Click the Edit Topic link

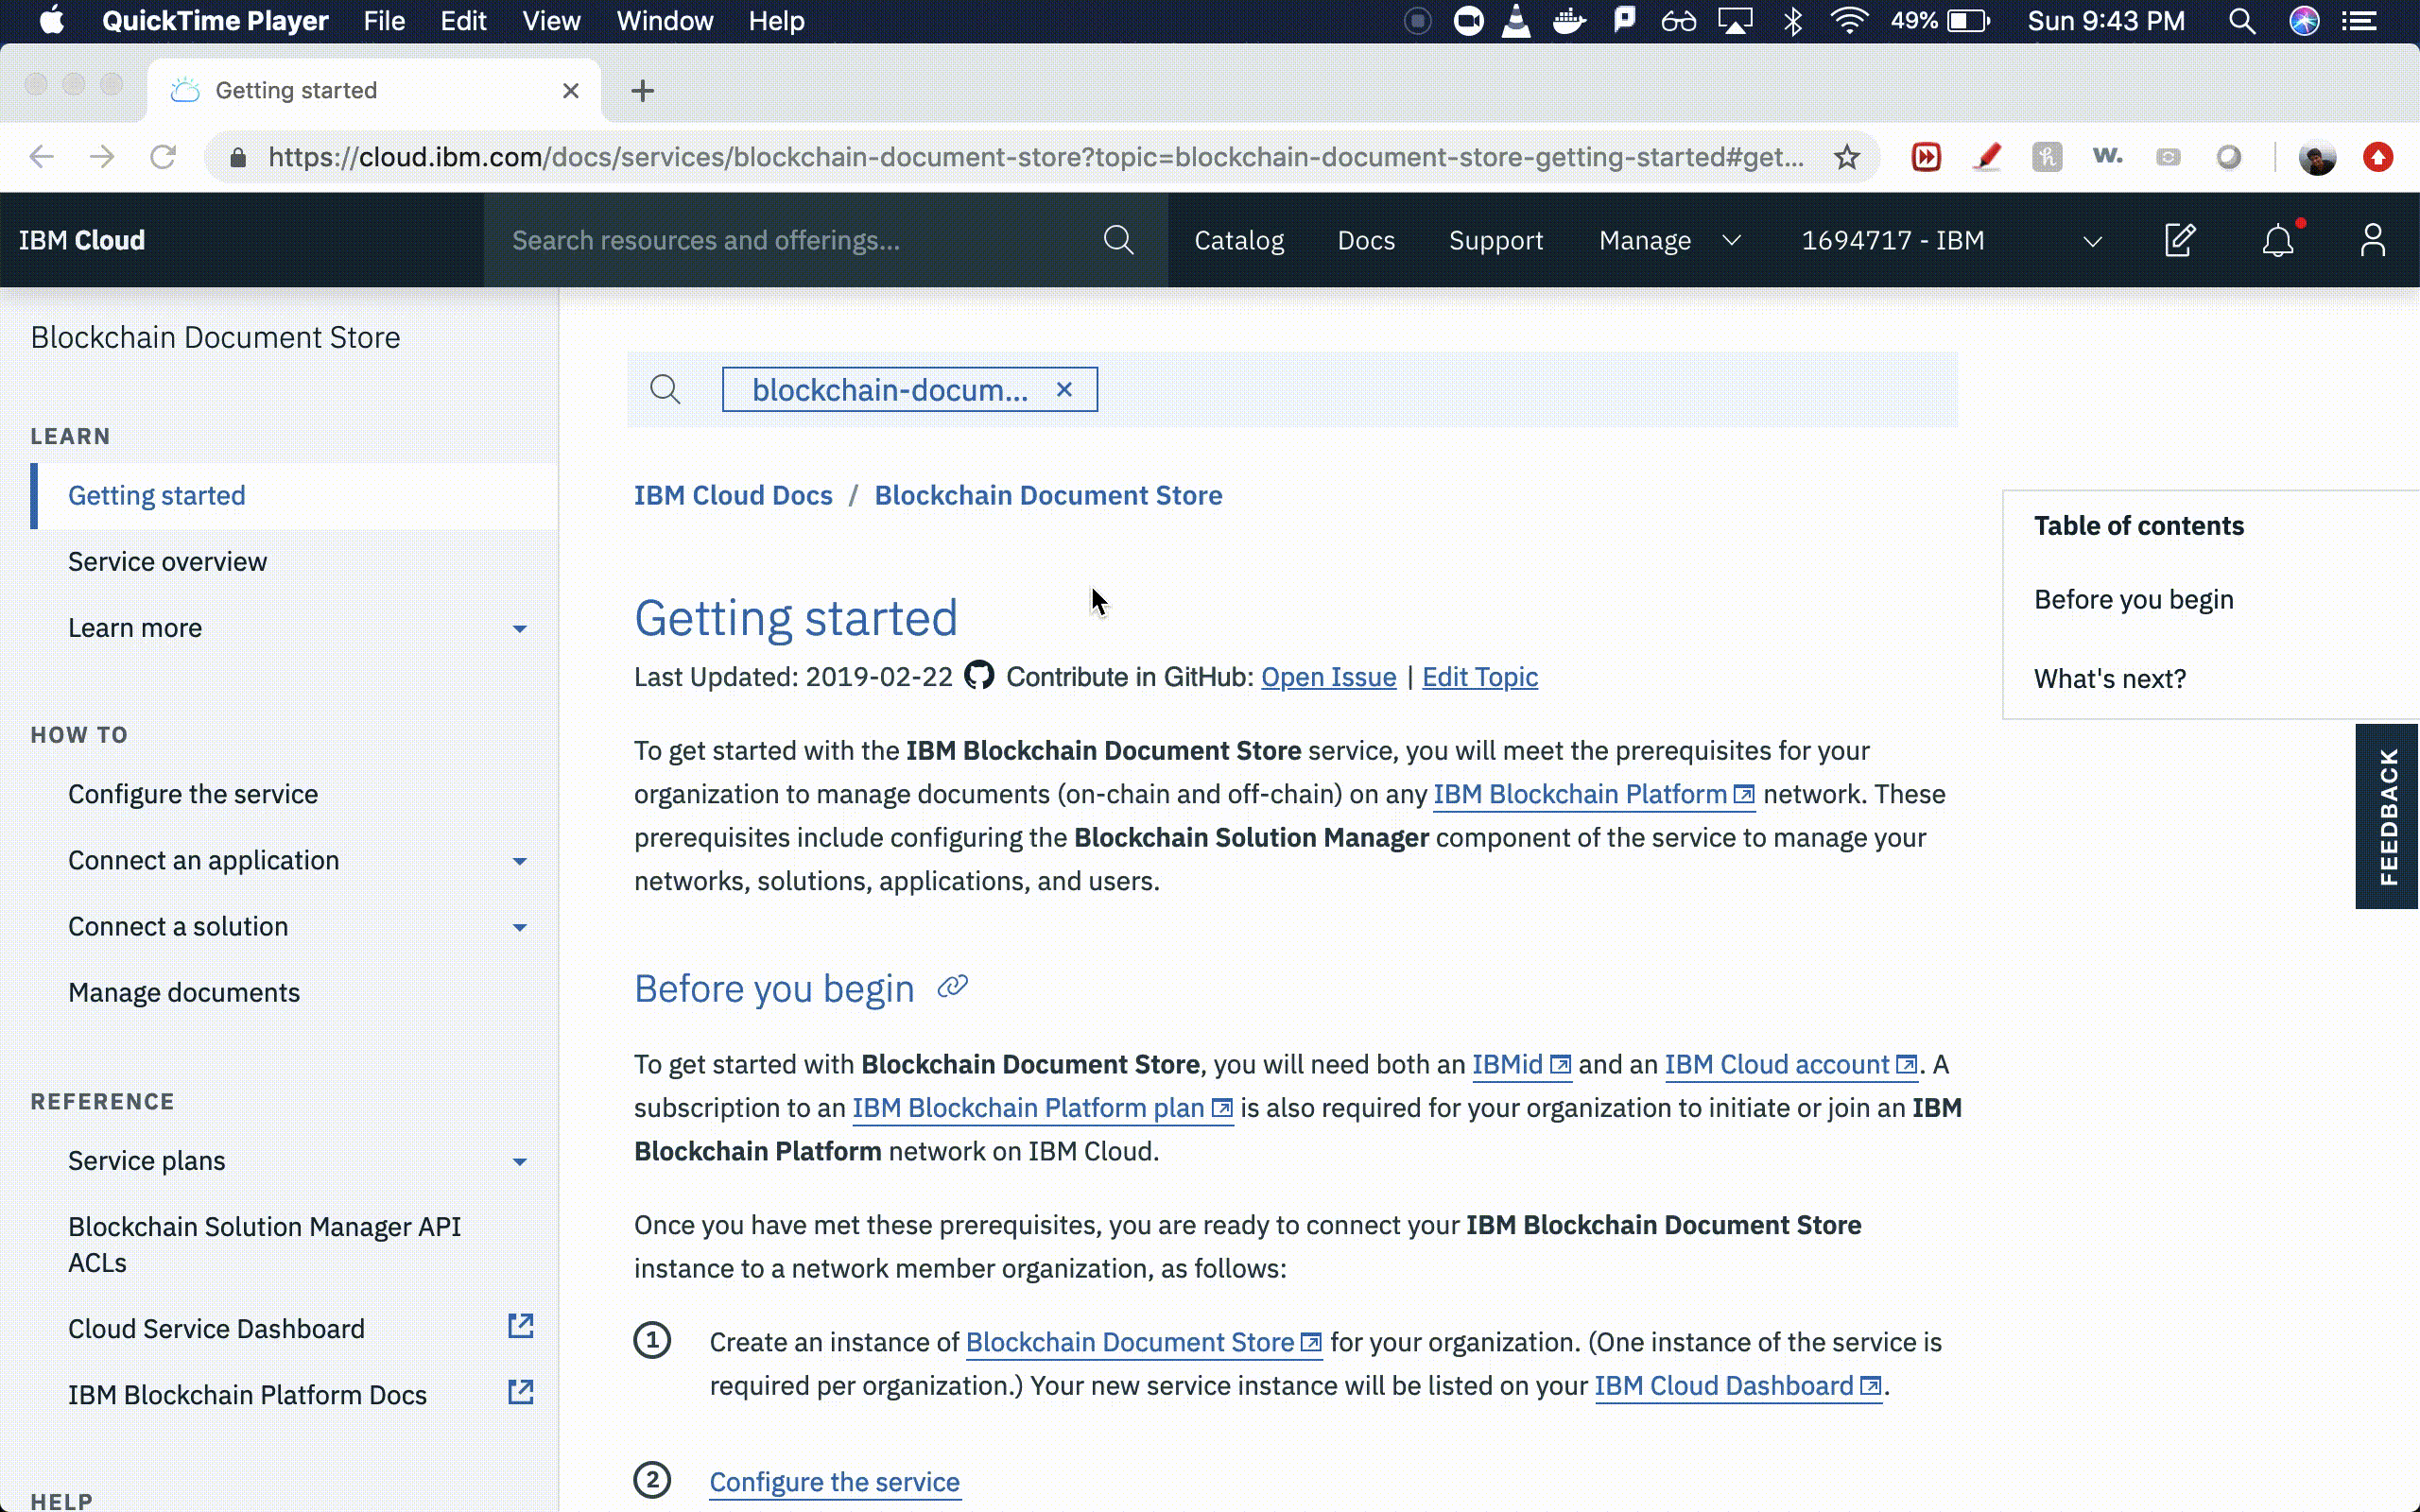(x=1480, y=677)
